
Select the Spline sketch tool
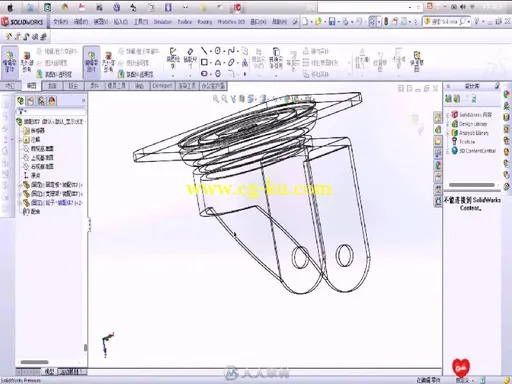click(231, 51)
